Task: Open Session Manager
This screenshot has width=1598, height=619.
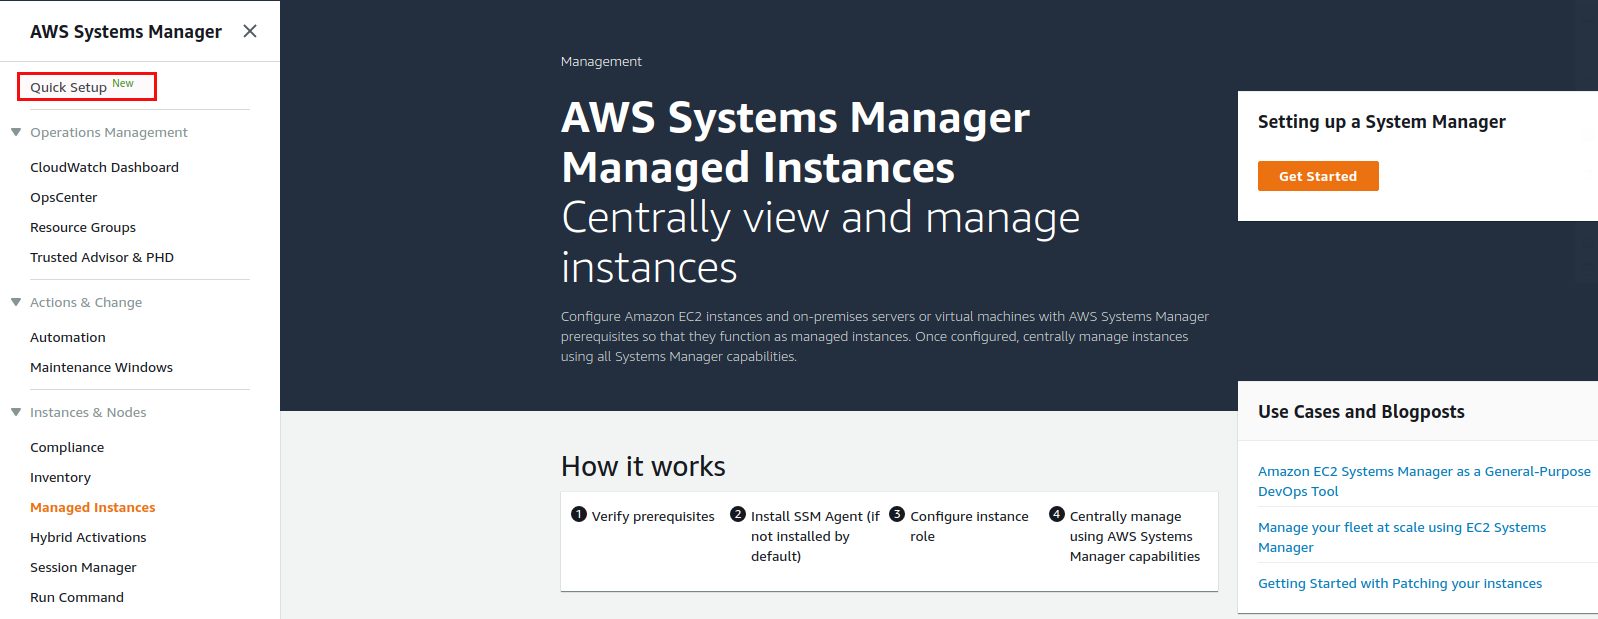Action: click(x=83, y=567)
